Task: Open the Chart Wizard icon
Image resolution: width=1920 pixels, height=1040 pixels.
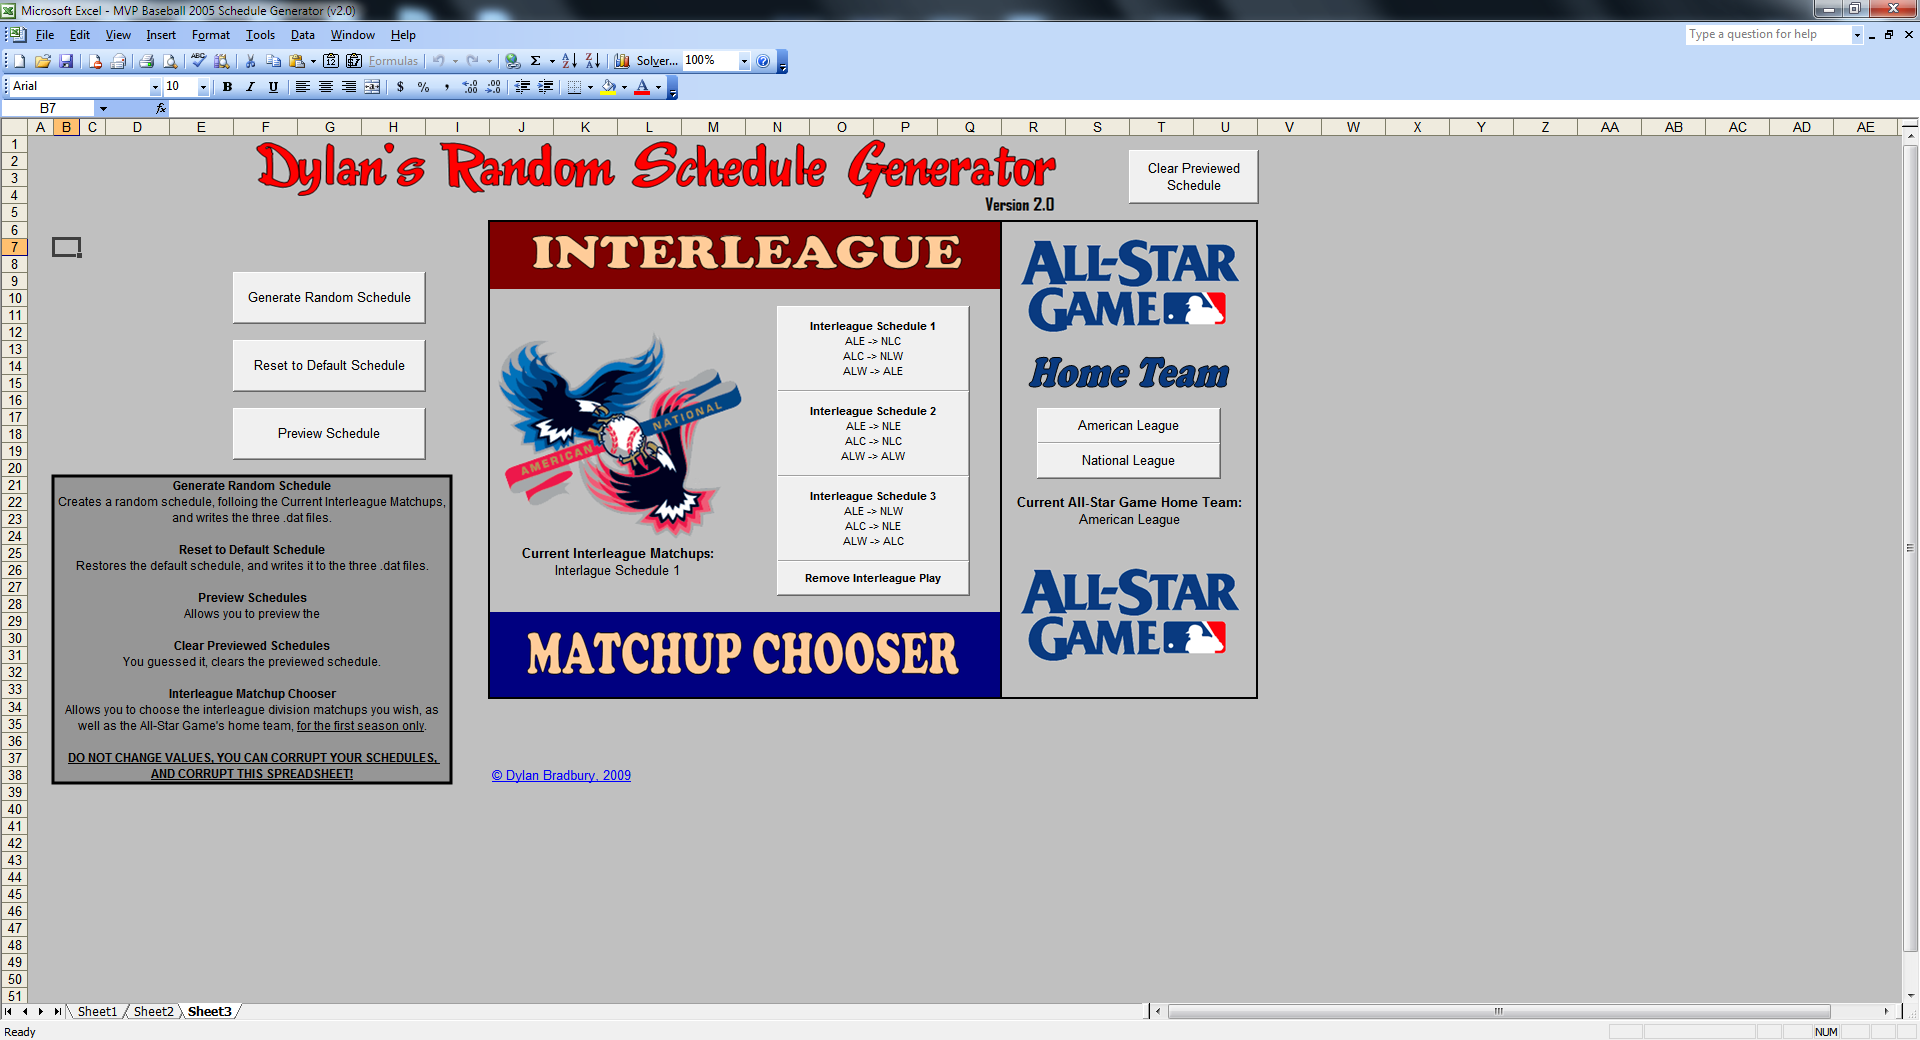Action: point(622,61)
